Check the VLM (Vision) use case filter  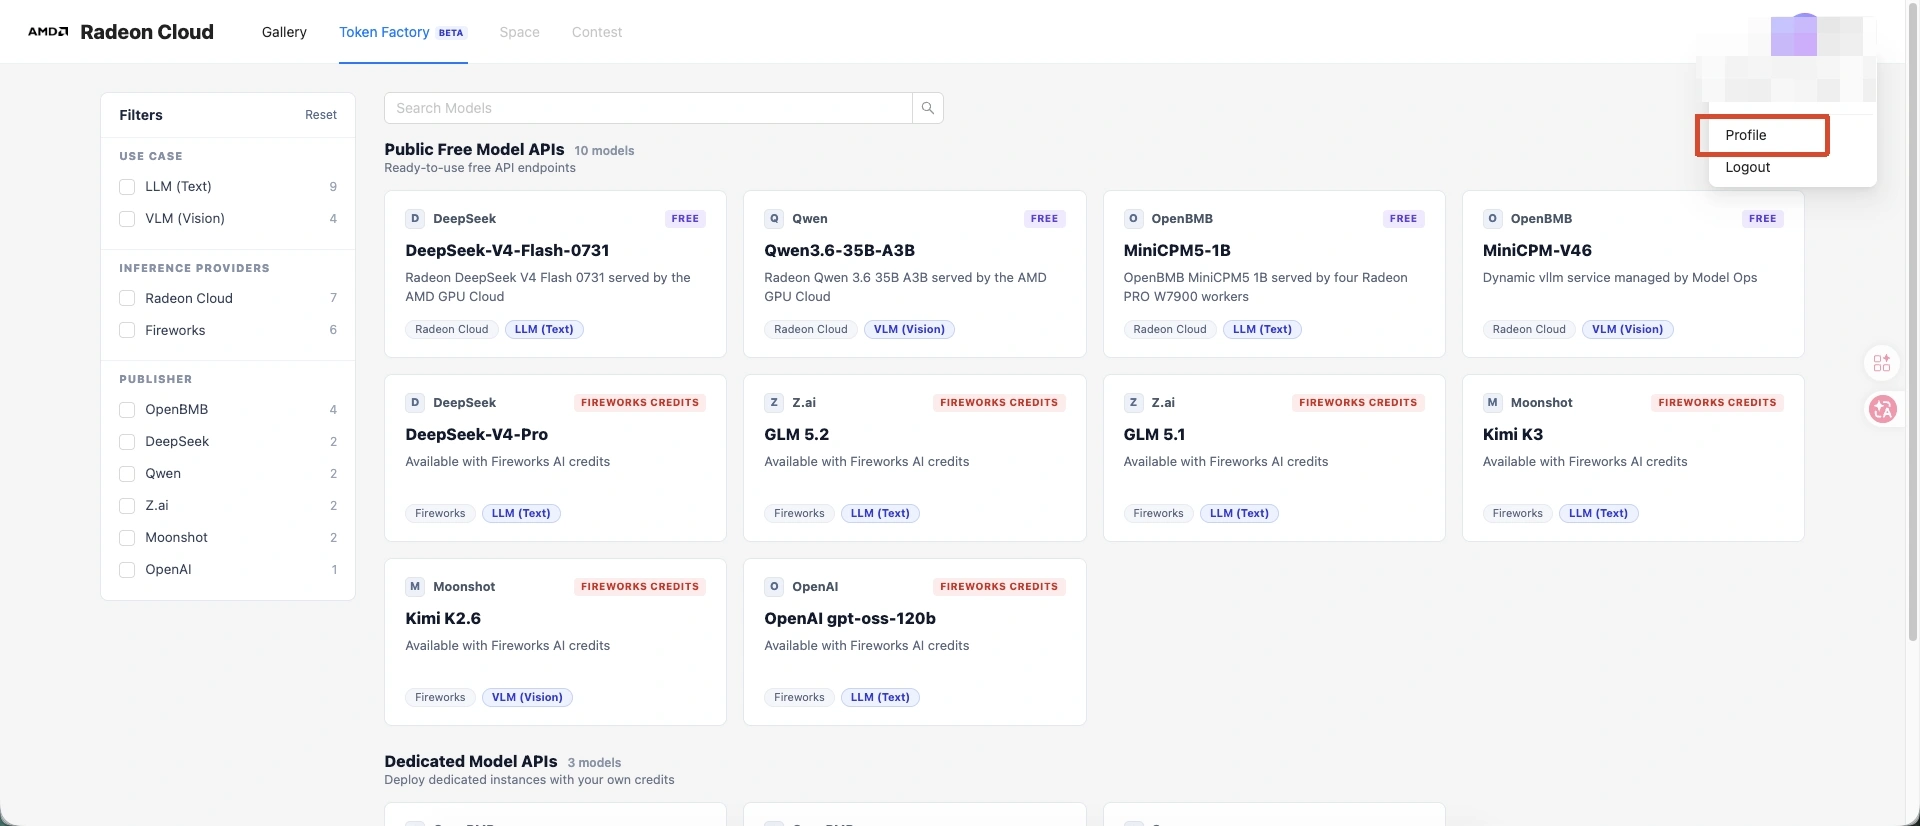(x=127, y=219)
